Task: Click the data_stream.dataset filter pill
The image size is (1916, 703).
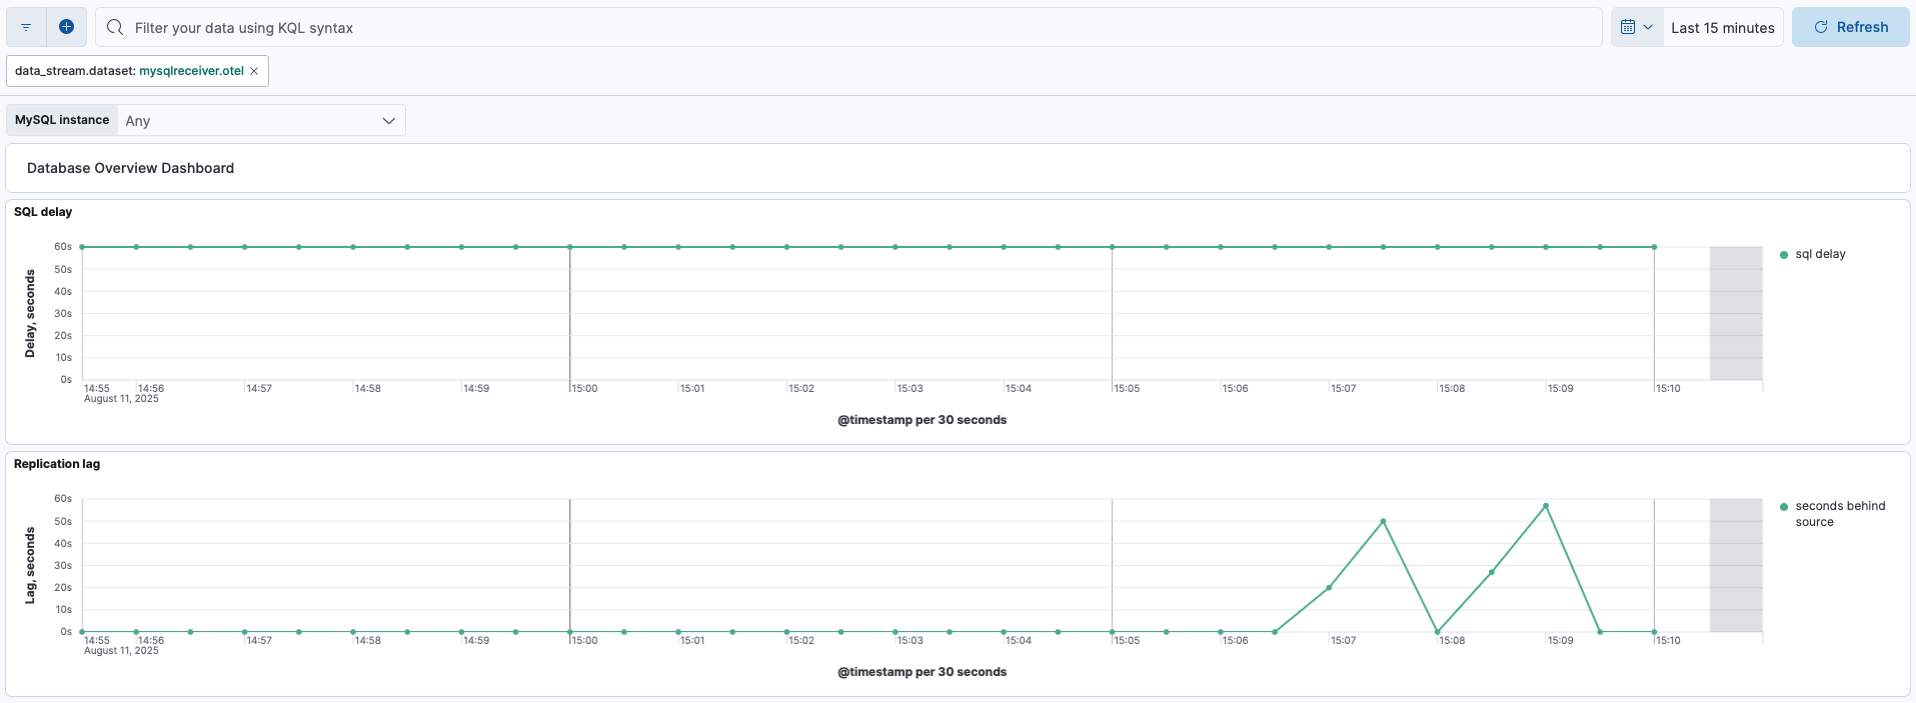Action: (129, 71)
